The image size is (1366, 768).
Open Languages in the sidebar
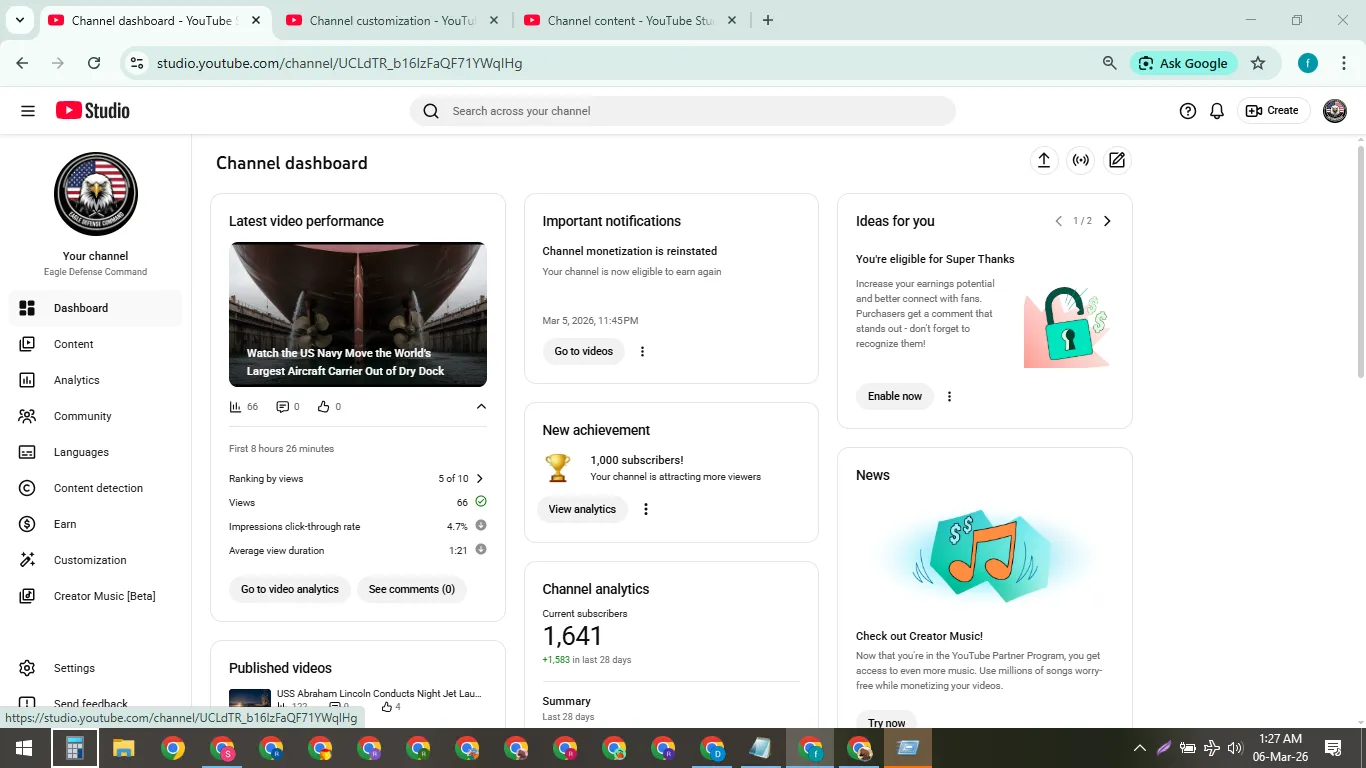click(96, 452)
